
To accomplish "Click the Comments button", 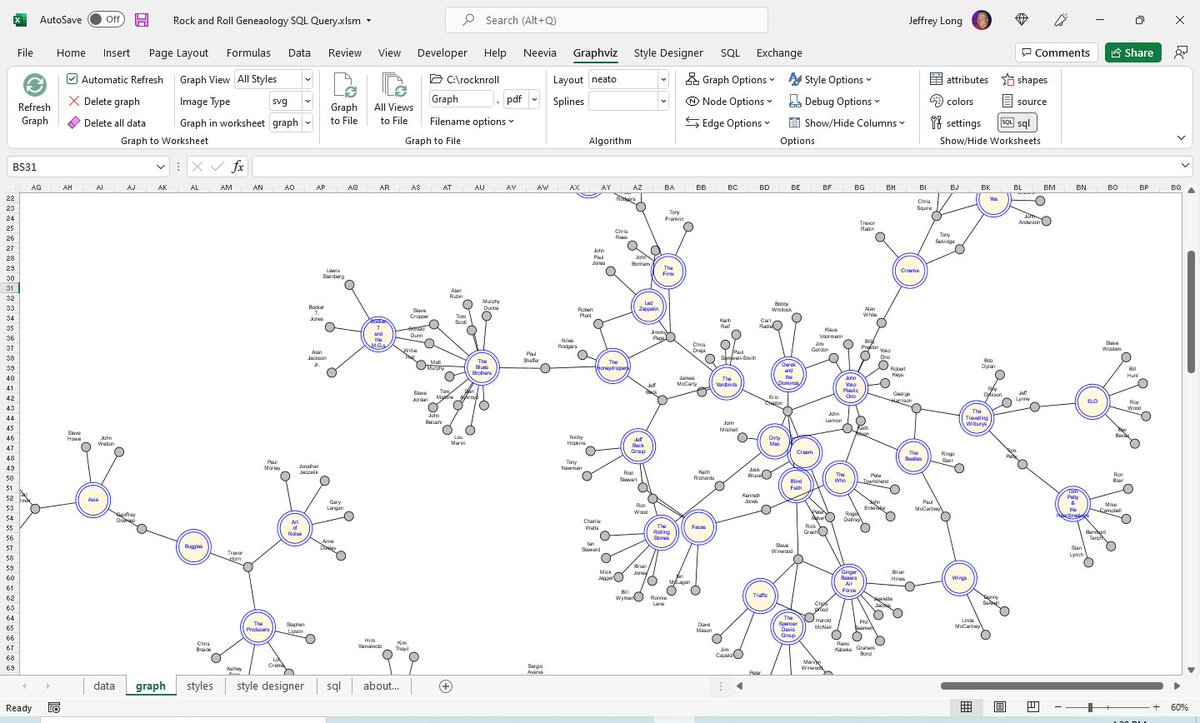I will coord(1055,53).
